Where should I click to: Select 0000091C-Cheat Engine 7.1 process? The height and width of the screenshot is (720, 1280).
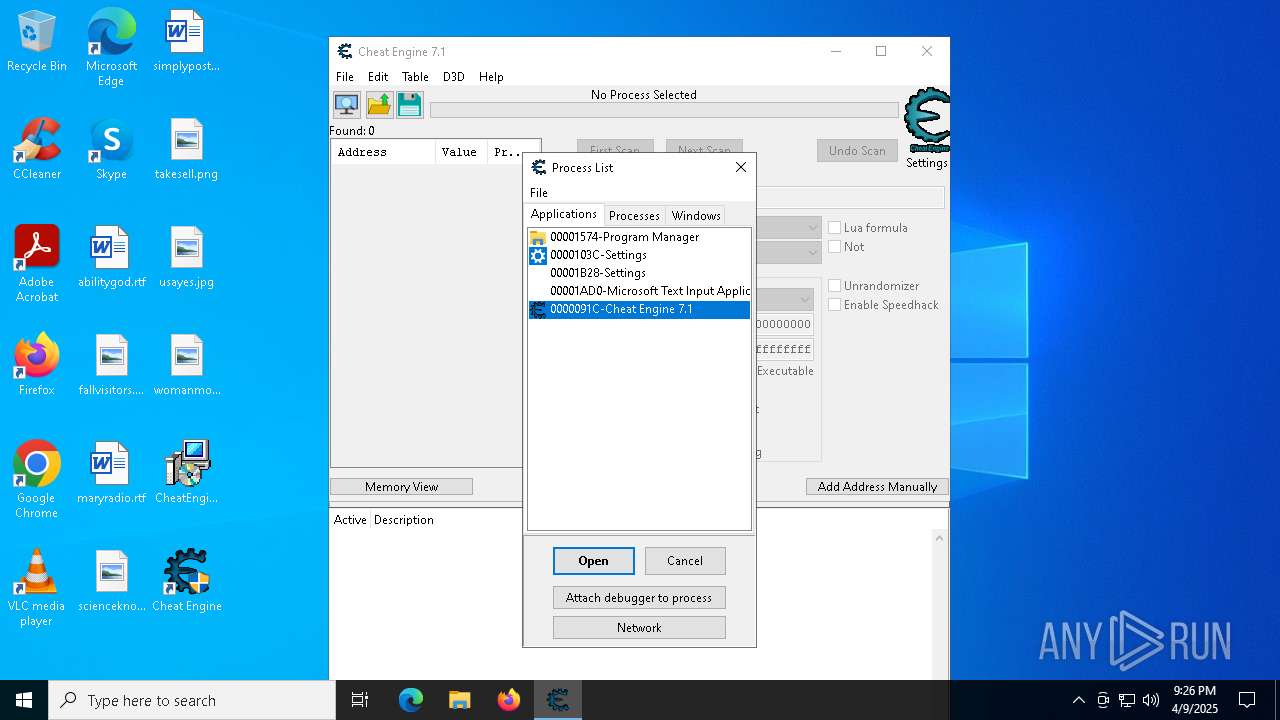639,309
